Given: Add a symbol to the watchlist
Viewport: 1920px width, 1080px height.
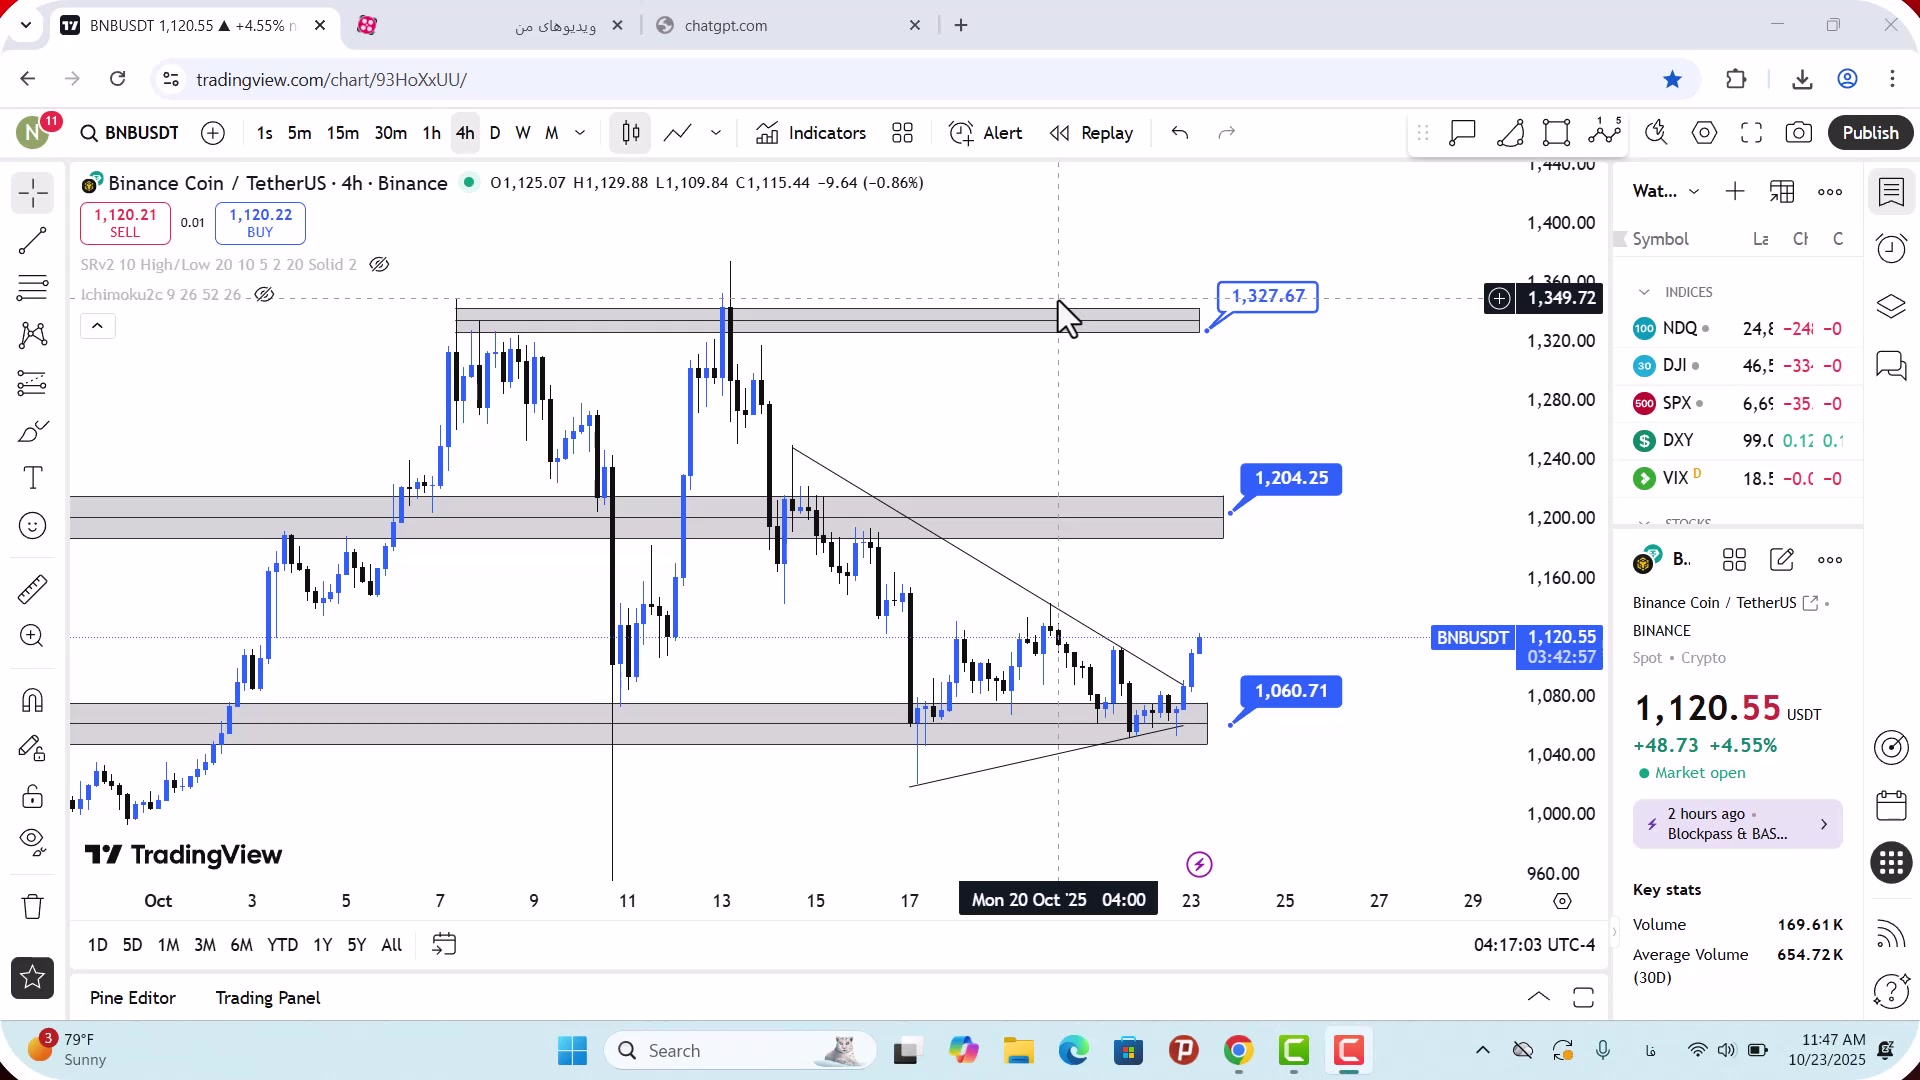Looking at the screenshot, I should pos(1735,191).
